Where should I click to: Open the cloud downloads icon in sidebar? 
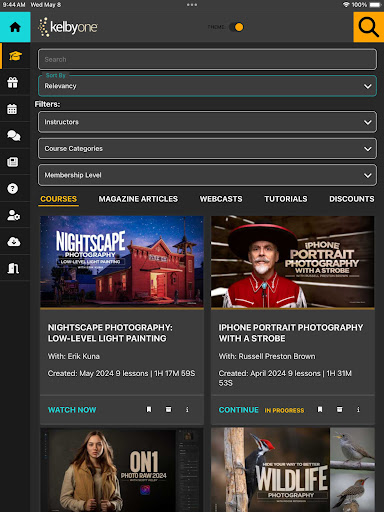click(x=14, y=242)
